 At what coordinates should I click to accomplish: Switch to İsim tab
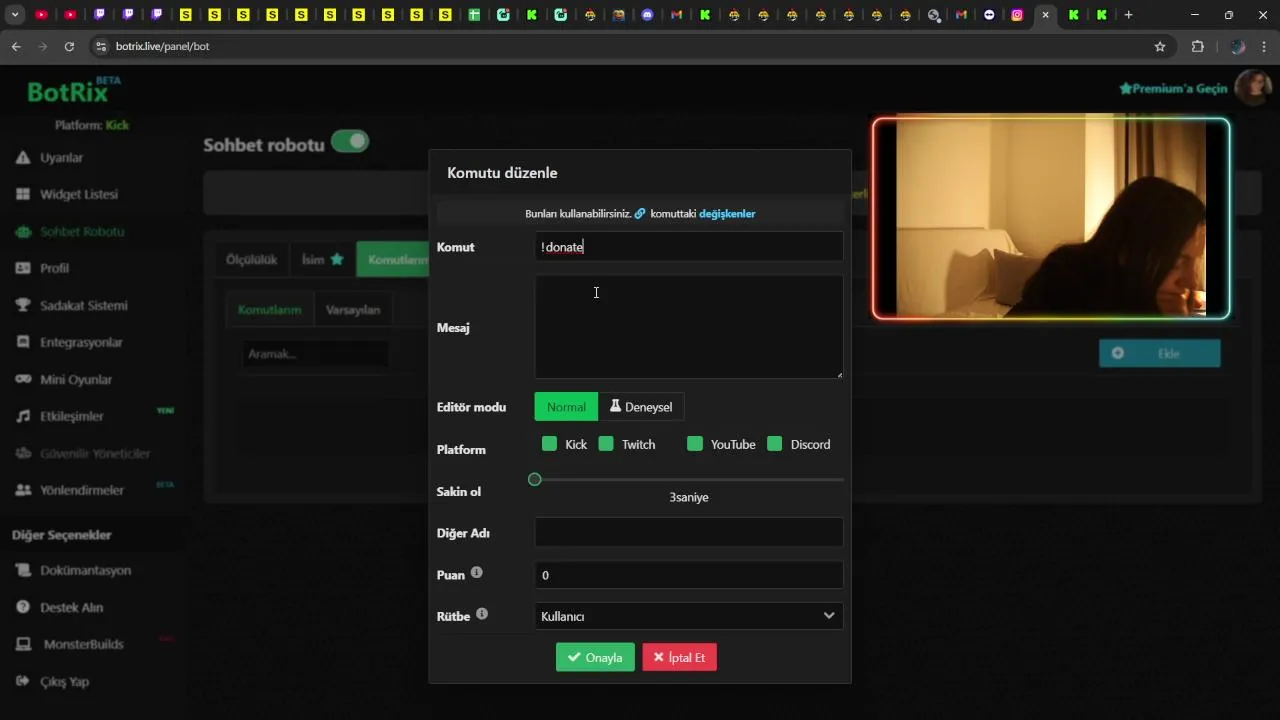pos(322,259)
